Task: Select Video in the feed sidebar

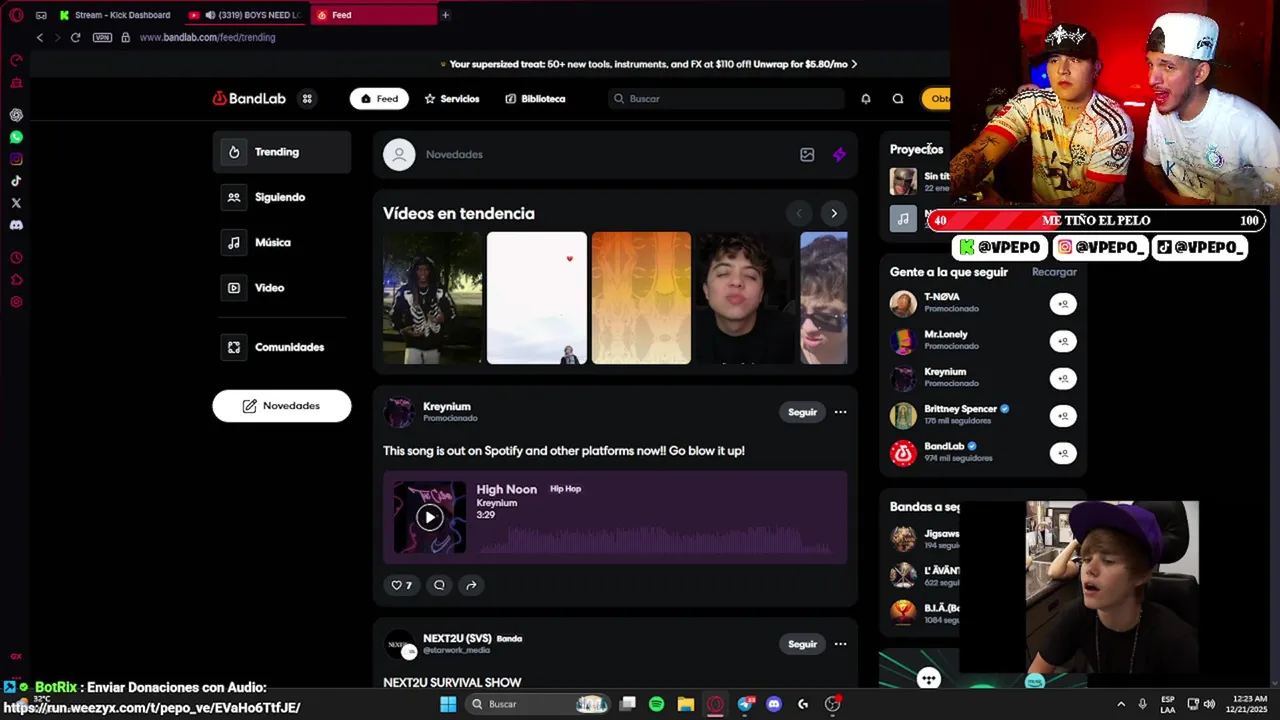Action: 282,288
